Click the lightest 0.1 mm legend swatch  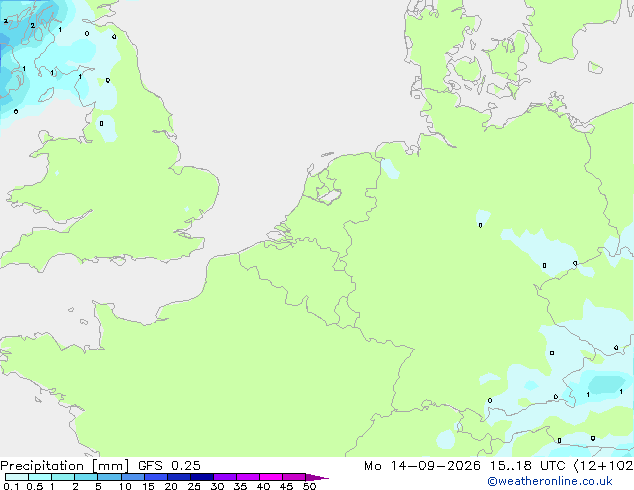pos(17,477)
